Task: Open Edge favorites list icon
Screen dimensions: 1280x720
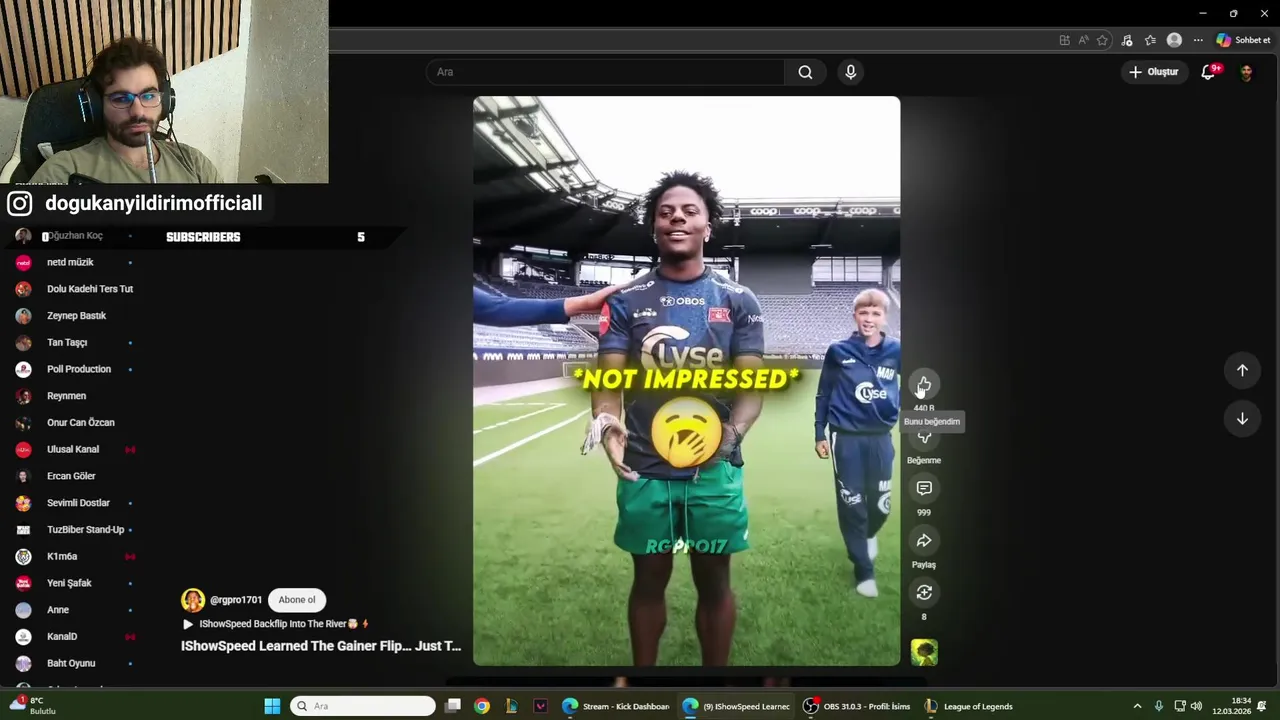Action: coord(1150,40)
